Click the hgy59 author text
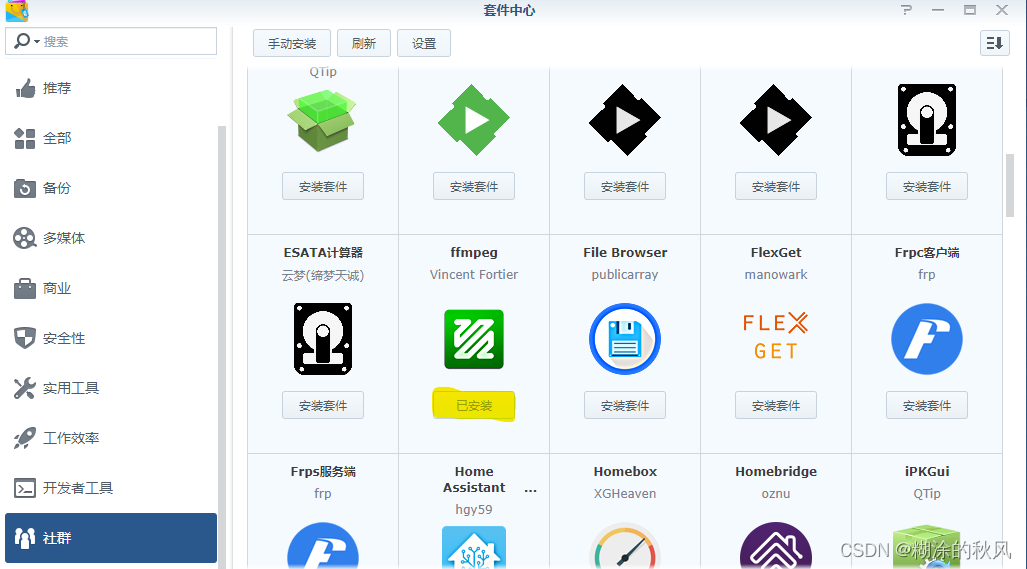Screen dimensions: 1027x569 pos(474,509)
